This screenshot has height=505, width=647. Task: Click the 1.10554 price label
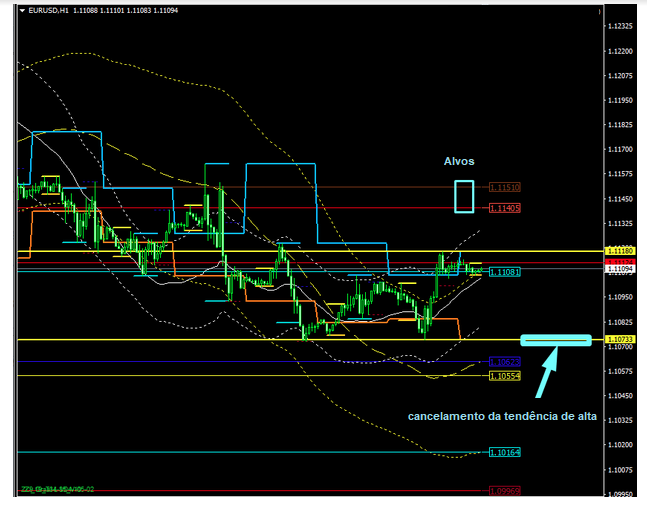pos(504,376)
